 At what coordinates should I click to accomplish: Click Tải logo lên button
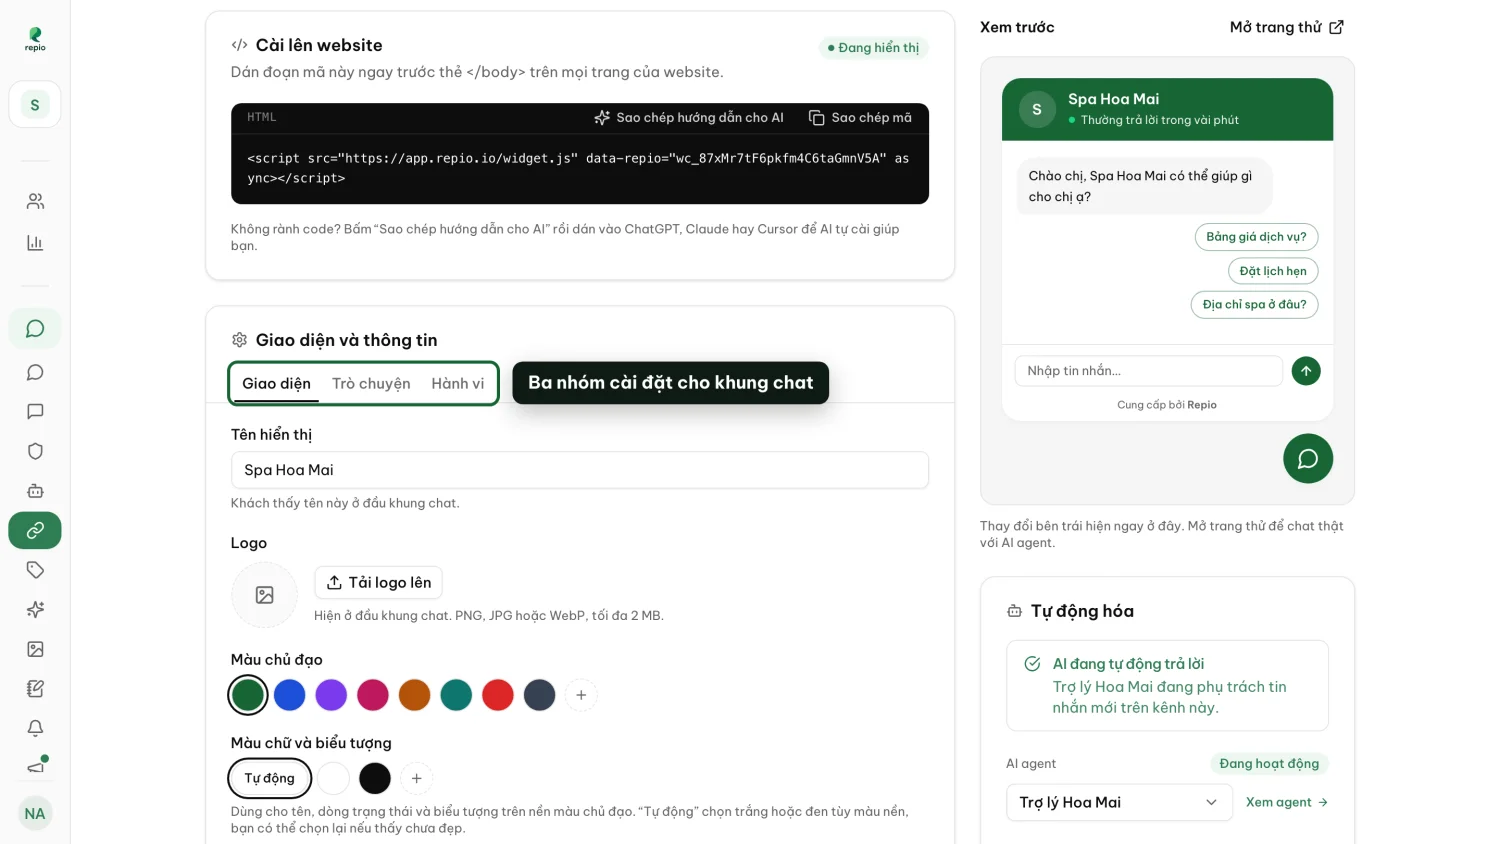378,583
